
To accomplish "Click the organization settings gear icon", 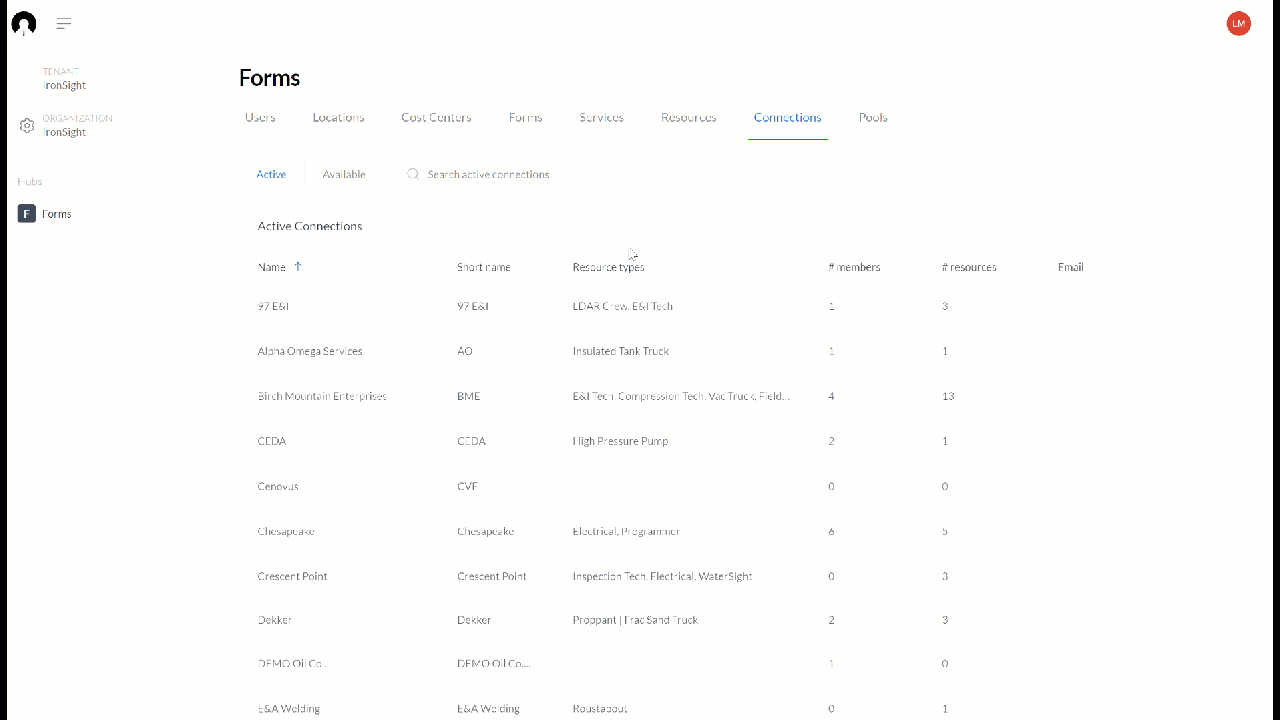I will coord(27,125).
